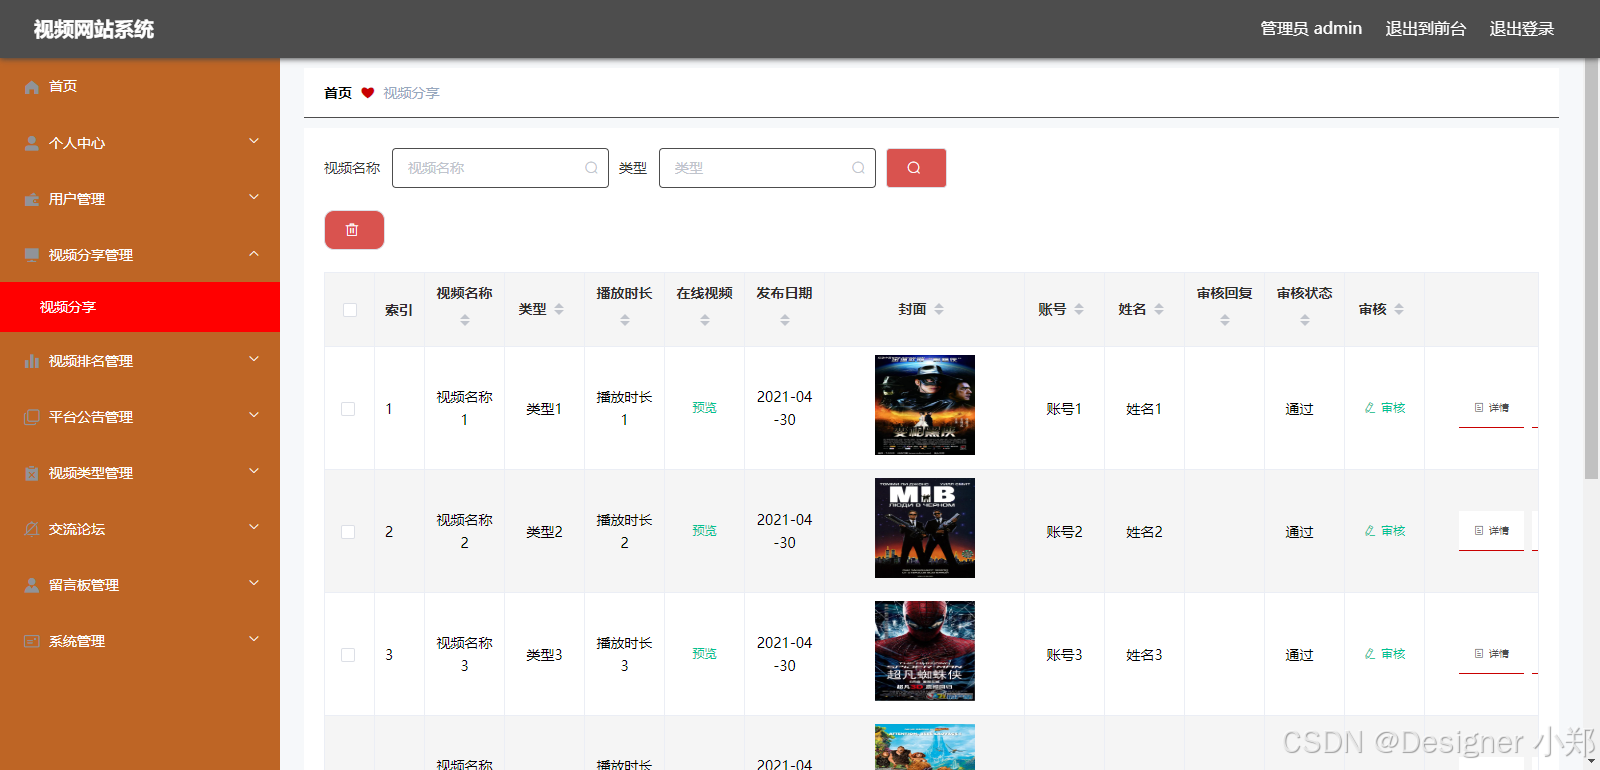Expand 视频排名管理 menu chevron
The width and height of the screenshot is (1600, 770).
pyautogui.click(x=254, y=359)
